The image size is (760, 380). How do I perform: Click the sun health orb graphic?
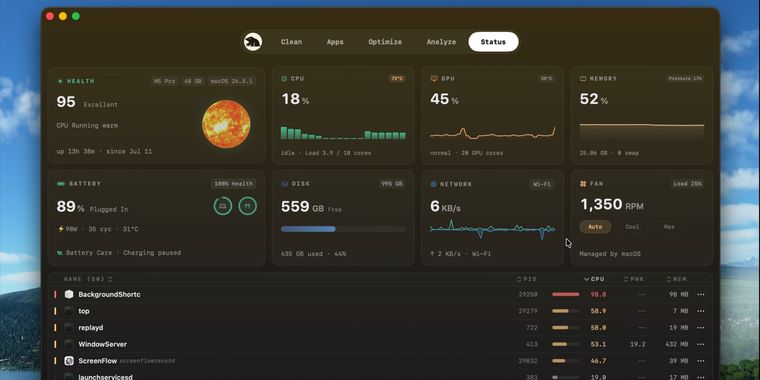226,124
